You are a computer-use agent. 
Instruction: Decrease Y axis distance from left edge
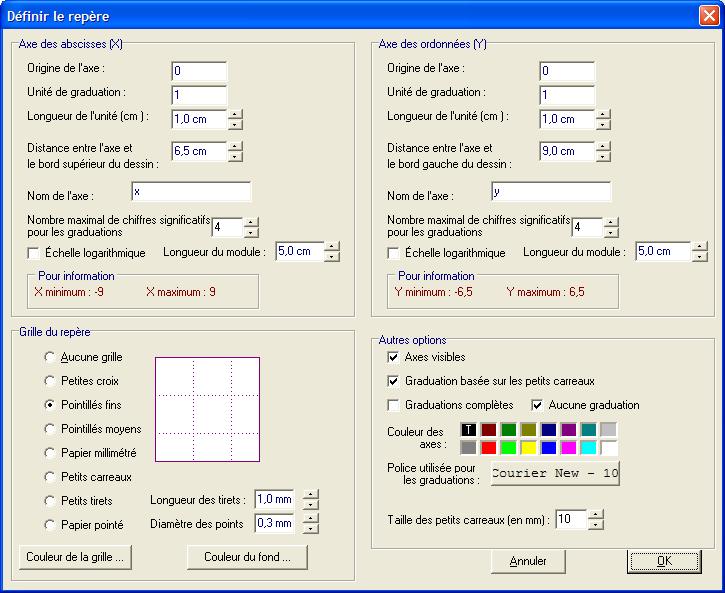point(603,157)
